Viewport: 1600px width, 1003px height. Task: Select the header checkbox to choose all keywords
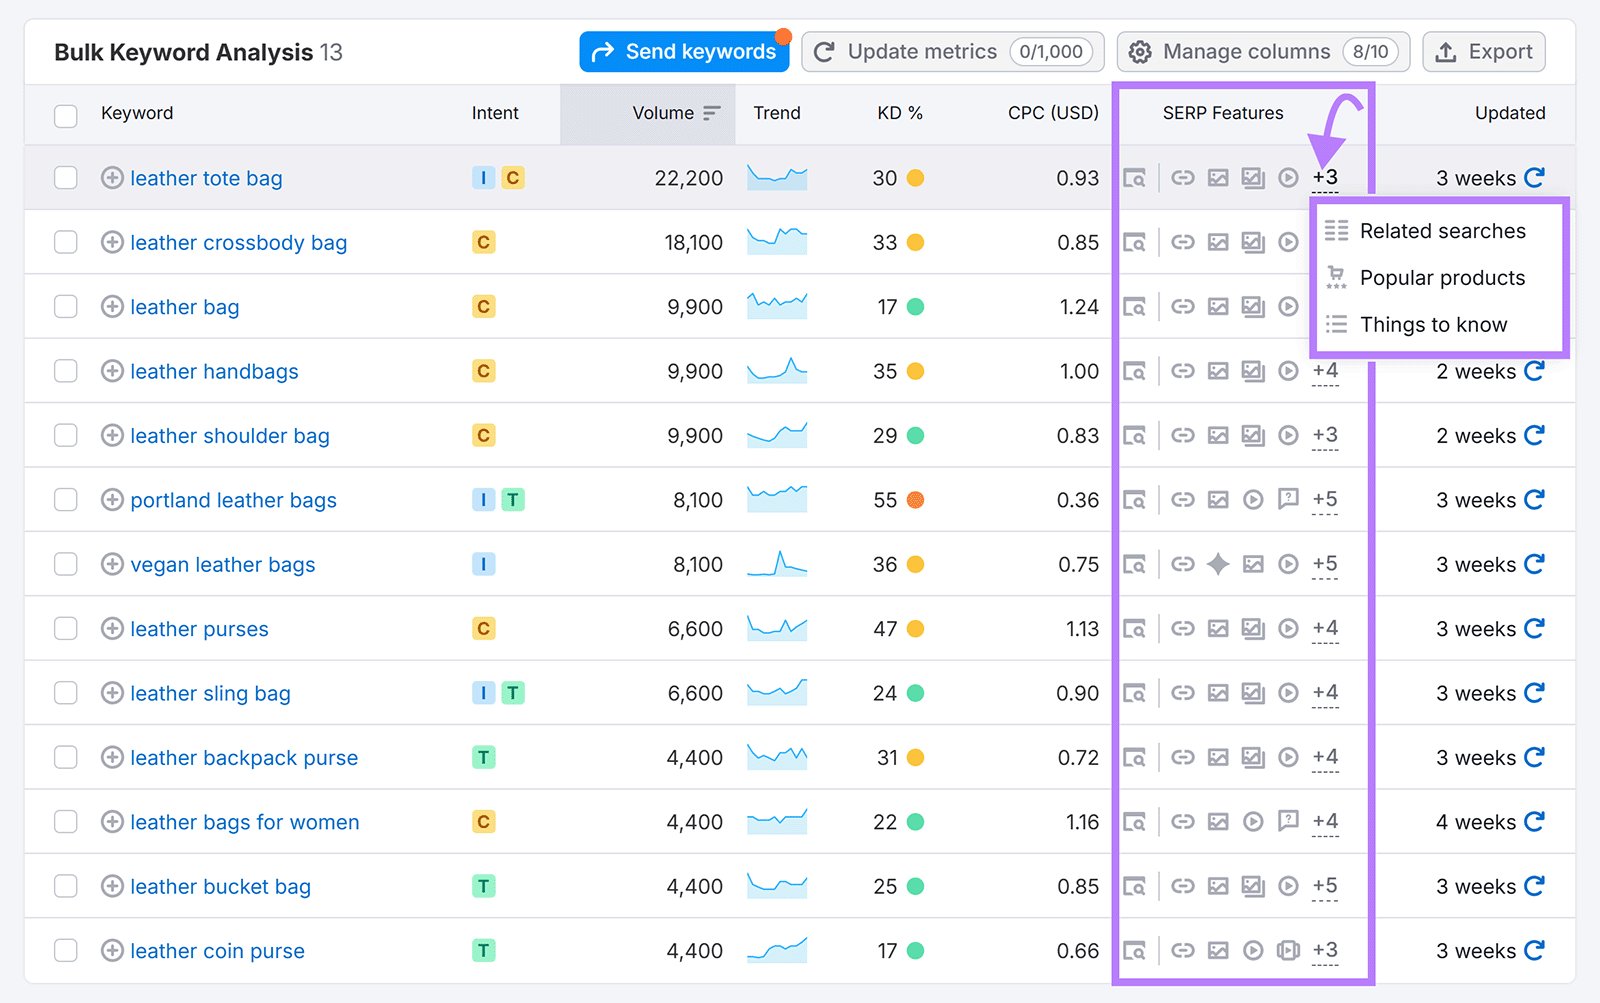click(x=65, y=115)
